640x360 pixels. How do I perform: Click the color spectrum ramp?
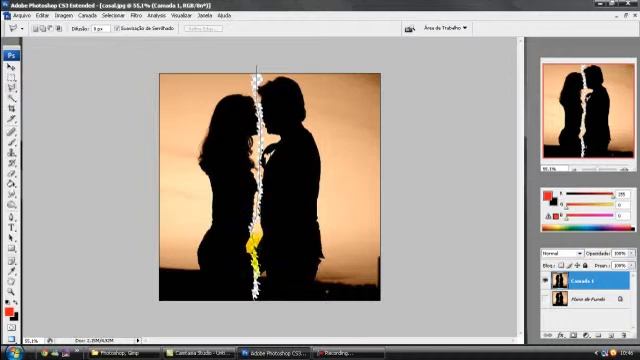point(588,228)
